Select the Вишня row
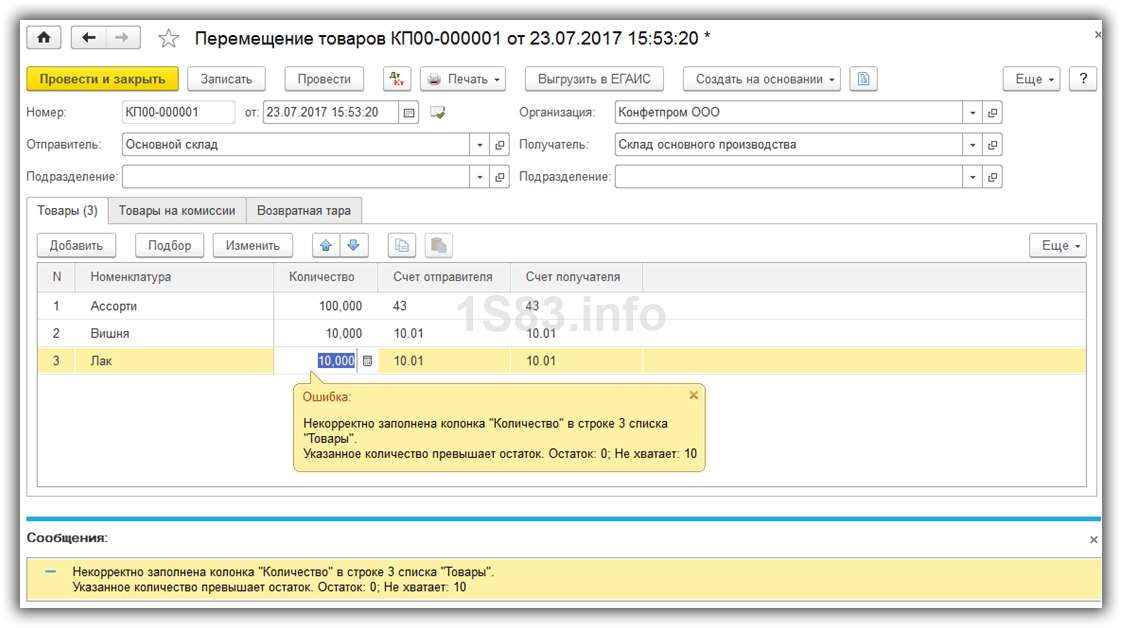The height and width of the screenshot is (628, 1122). [562, 333]
